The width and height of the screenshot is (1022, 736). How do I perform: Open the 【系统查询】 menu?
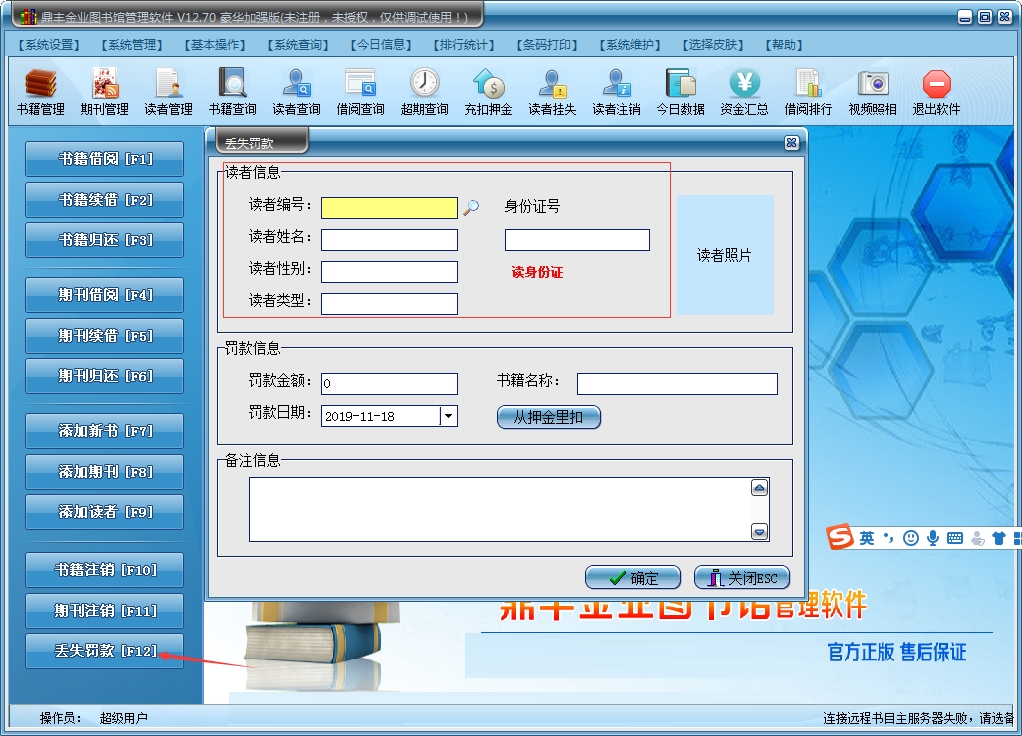coord(298,45)
